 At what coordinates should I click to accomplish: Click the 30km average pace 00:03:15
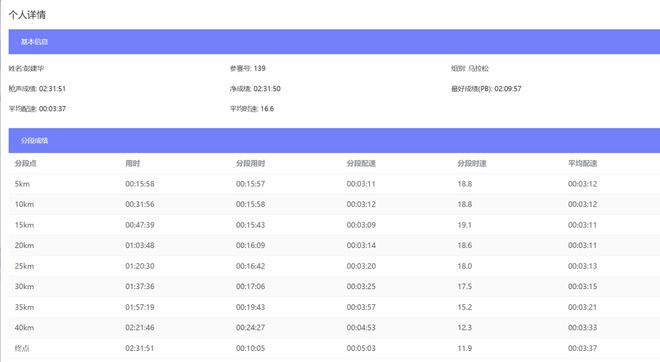pyautogui.click(x=583, y=286)
